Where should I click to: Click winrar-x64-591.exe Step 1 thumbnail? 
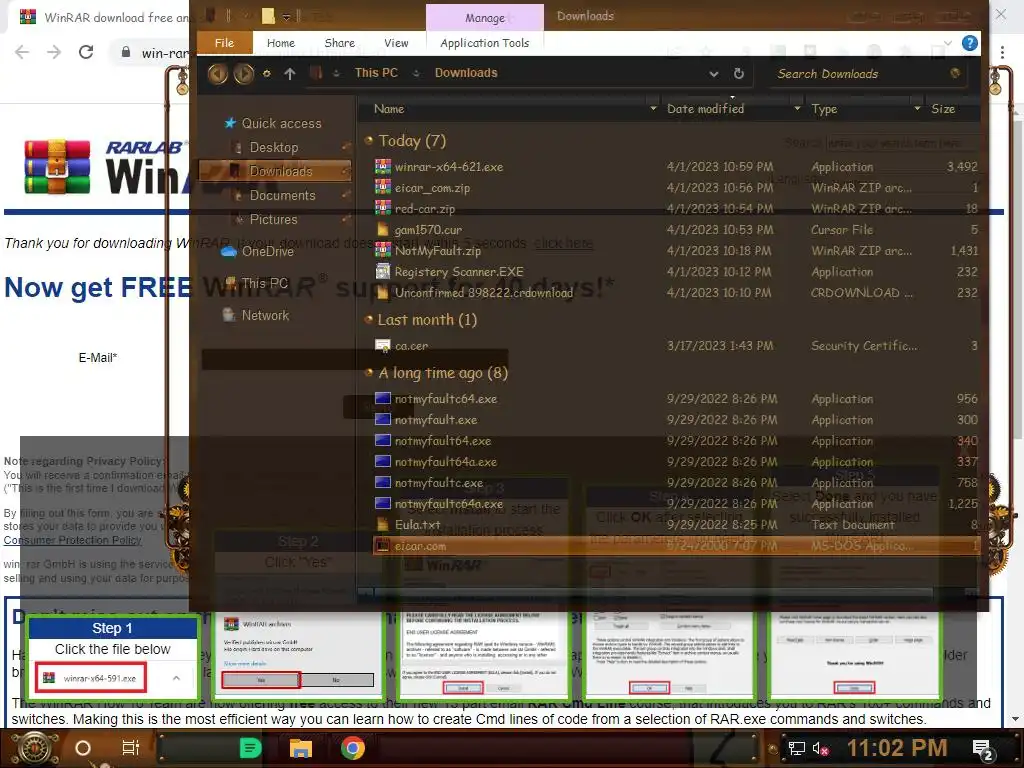[91, 678]
